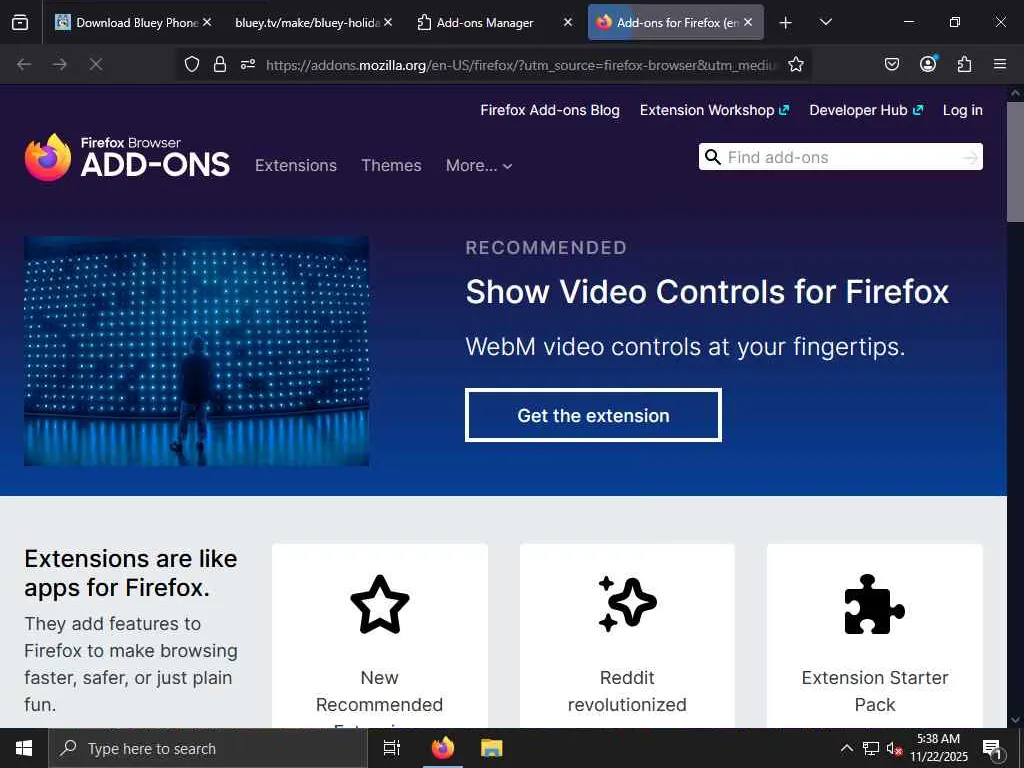
Task: Open the Firefox hamburger application menu
Action: coord(1000,64)
